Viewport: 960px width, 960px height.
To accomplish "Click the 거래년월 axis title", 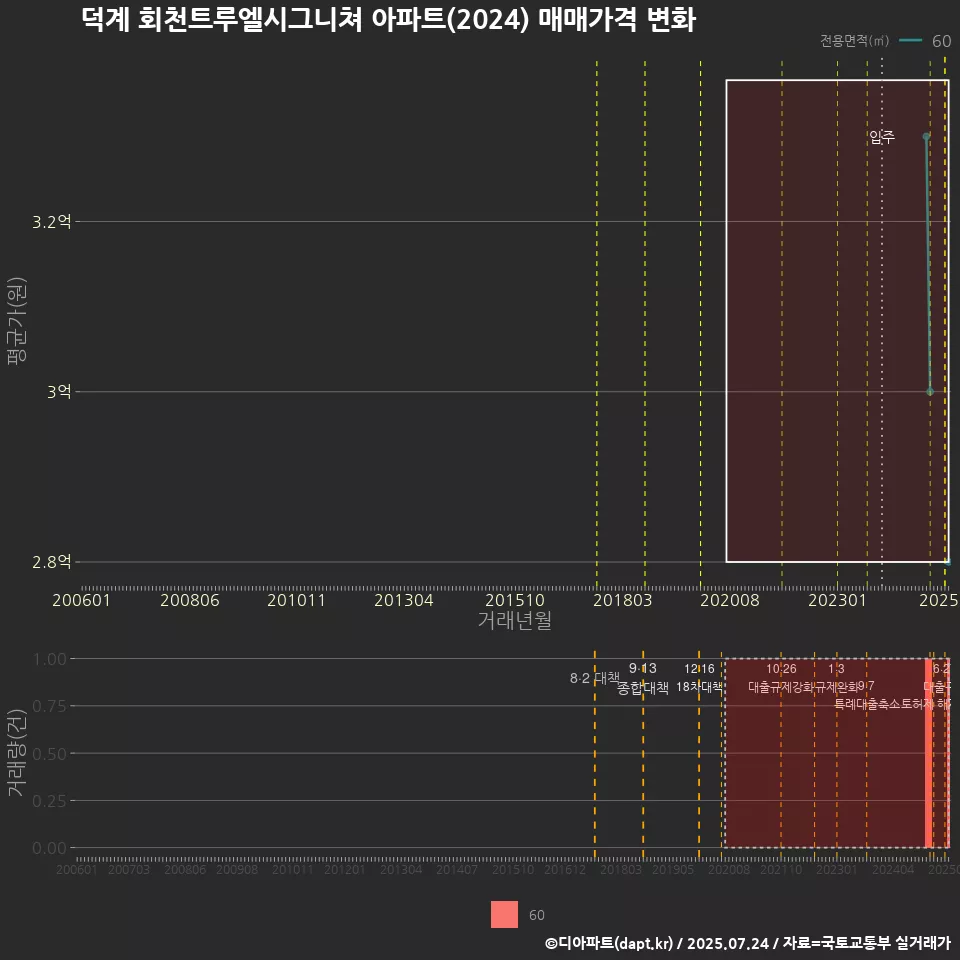I will (x=515, y=620).
